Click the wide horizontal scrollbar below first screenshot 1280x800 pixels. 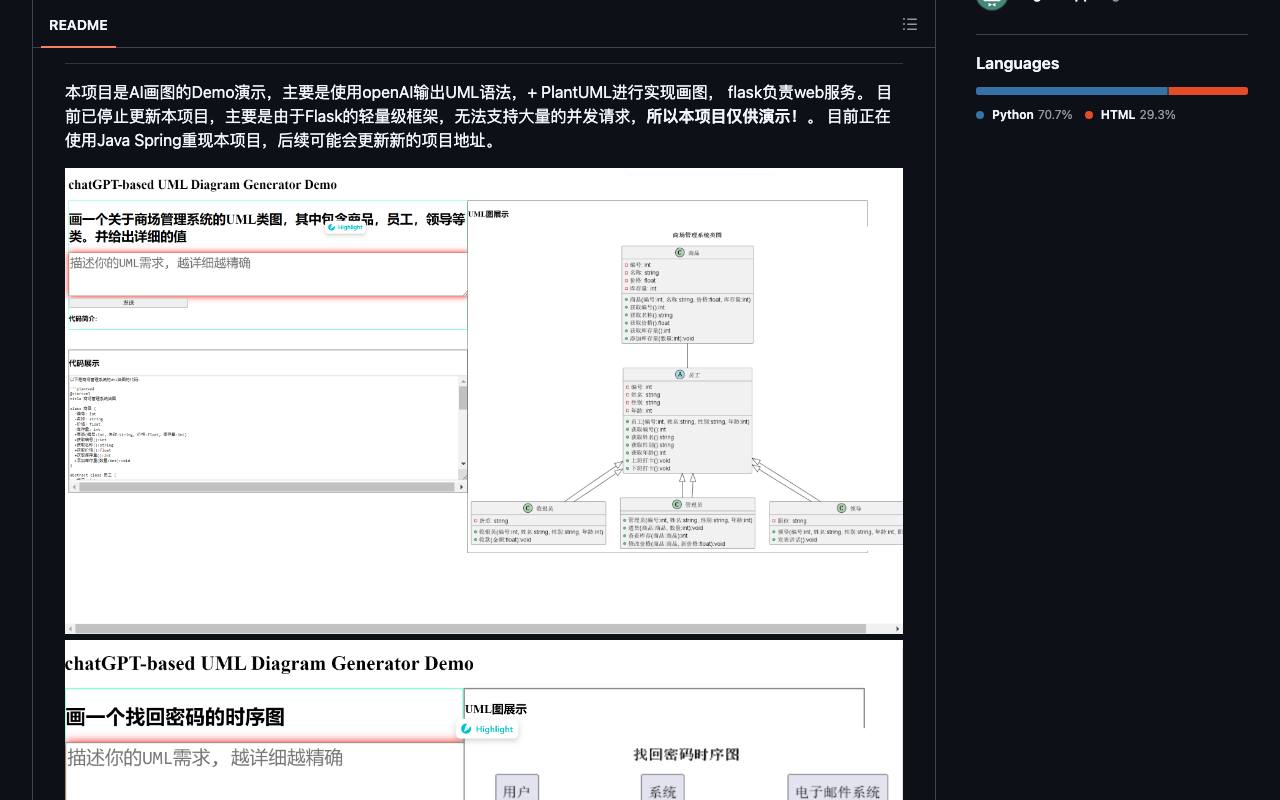click(x=484, y=629)
